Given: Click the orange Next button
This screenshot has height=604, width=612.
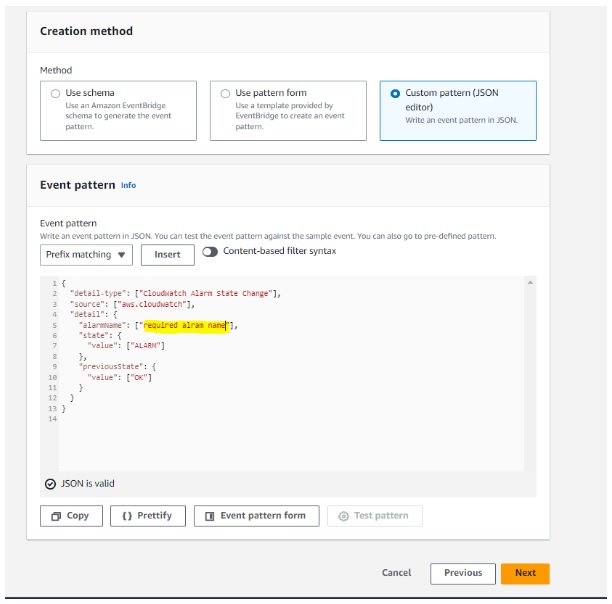Looking at the screenshot, I should (x=525, y=573).
